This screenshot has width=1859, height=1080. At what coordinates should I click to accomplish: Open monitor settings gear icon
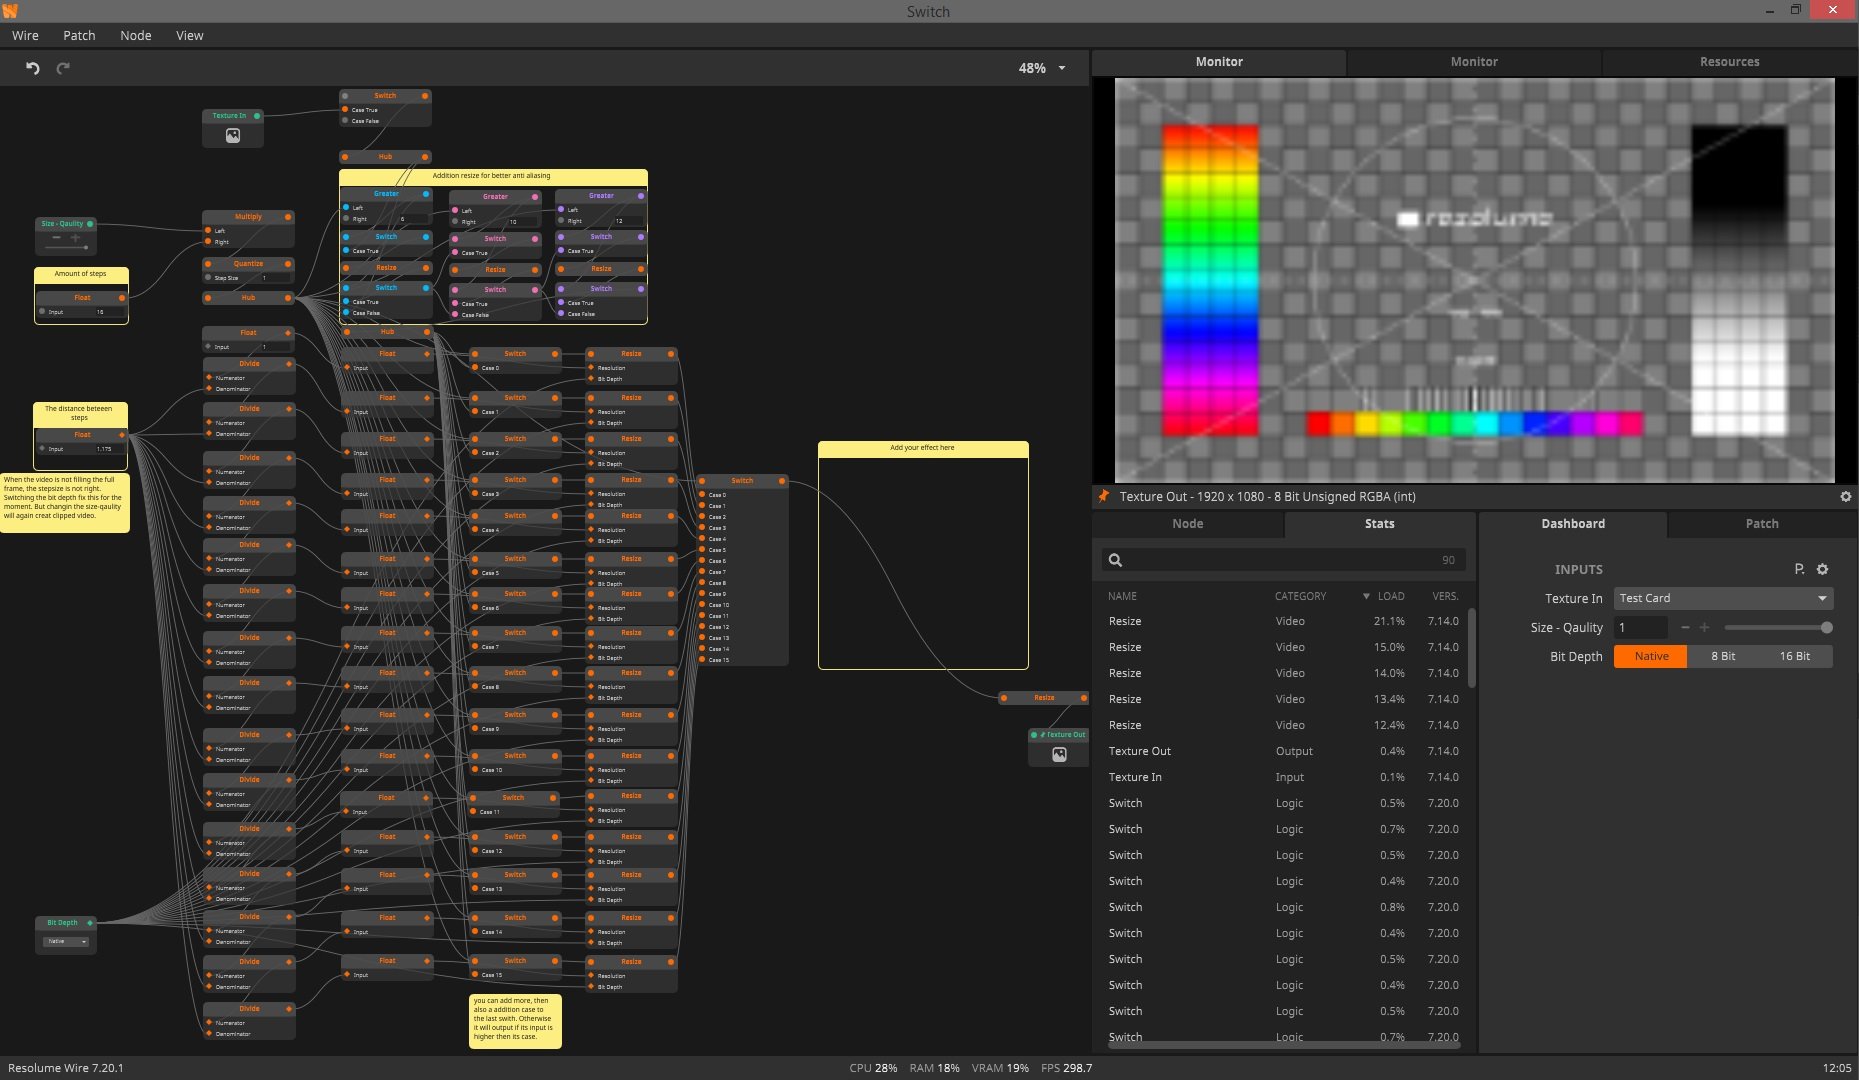click(1845, 496)
